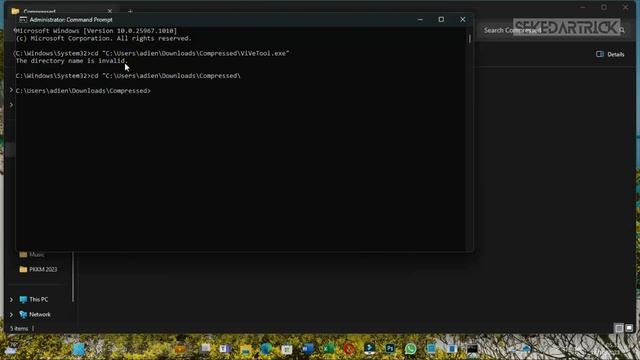
Task: Toggle the Details pane button in File Explorer
Action: [610, 54]
